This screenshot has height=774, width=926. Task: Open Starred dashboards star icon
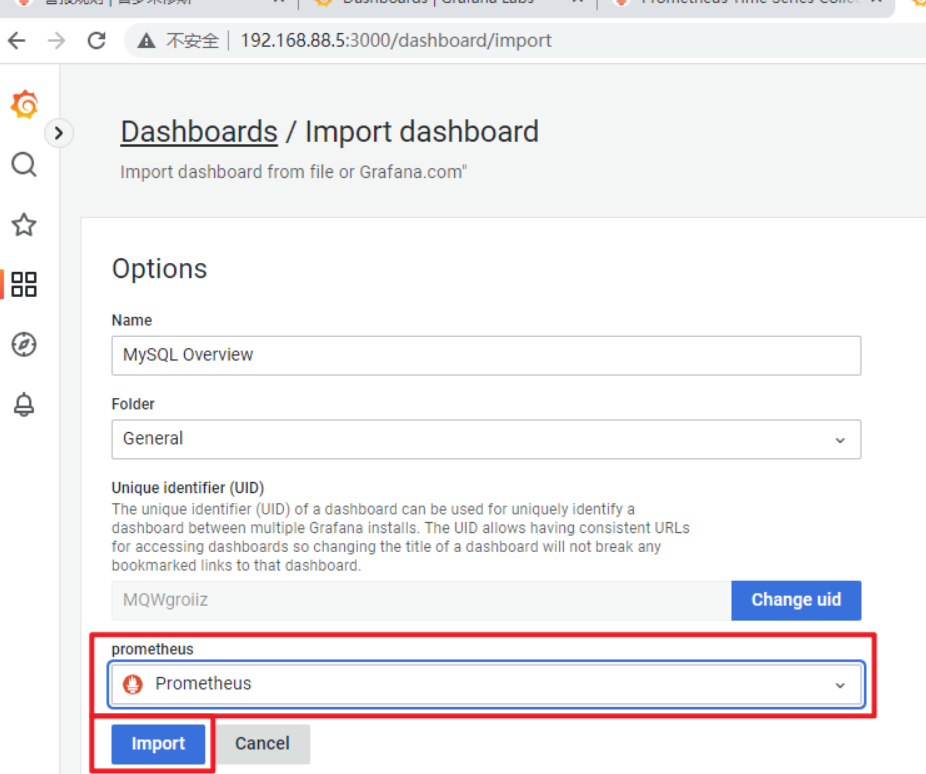(24, 225)
